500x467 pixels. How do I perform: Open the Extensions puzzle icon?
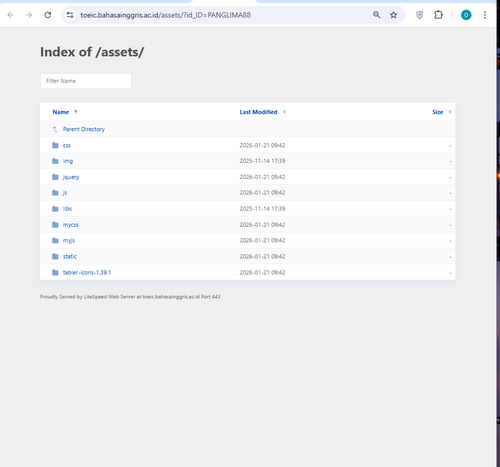(x=438, y=15)
